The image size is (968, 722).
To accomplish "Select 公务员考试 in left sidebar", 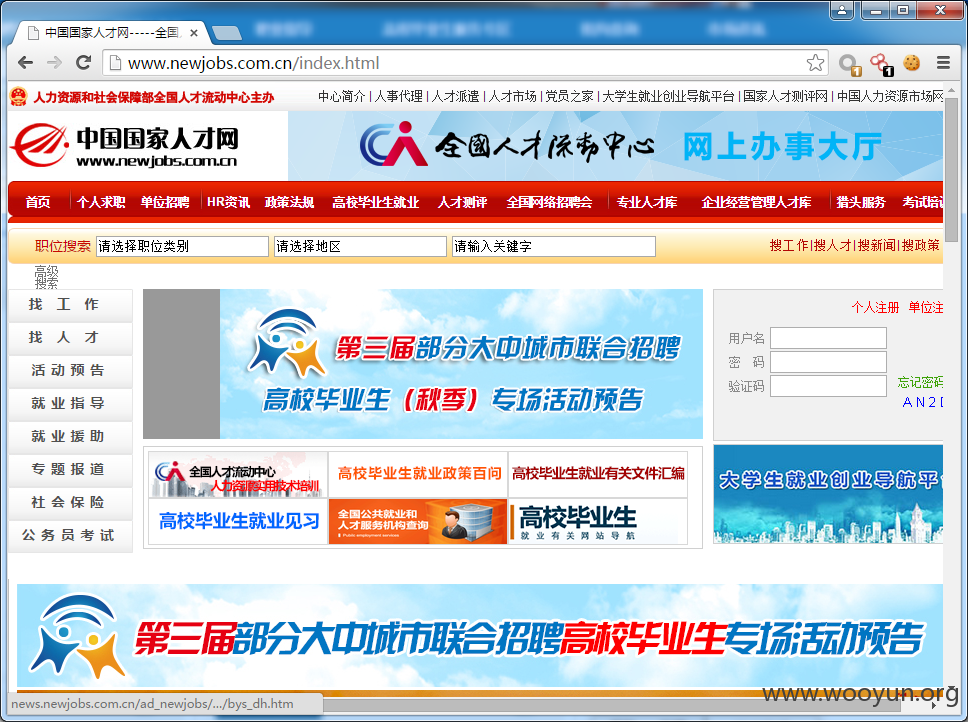I will pos(70,536).
